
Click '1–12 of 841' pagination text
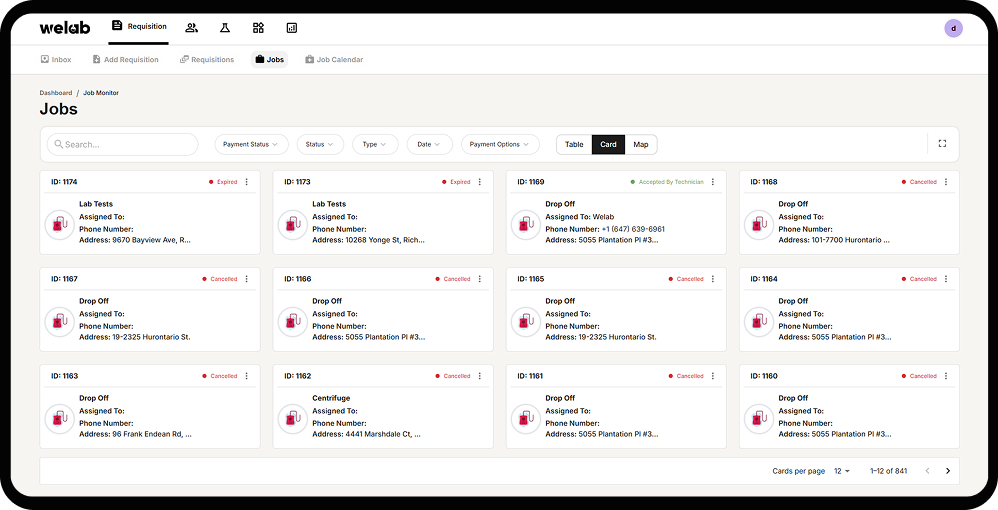889,471
